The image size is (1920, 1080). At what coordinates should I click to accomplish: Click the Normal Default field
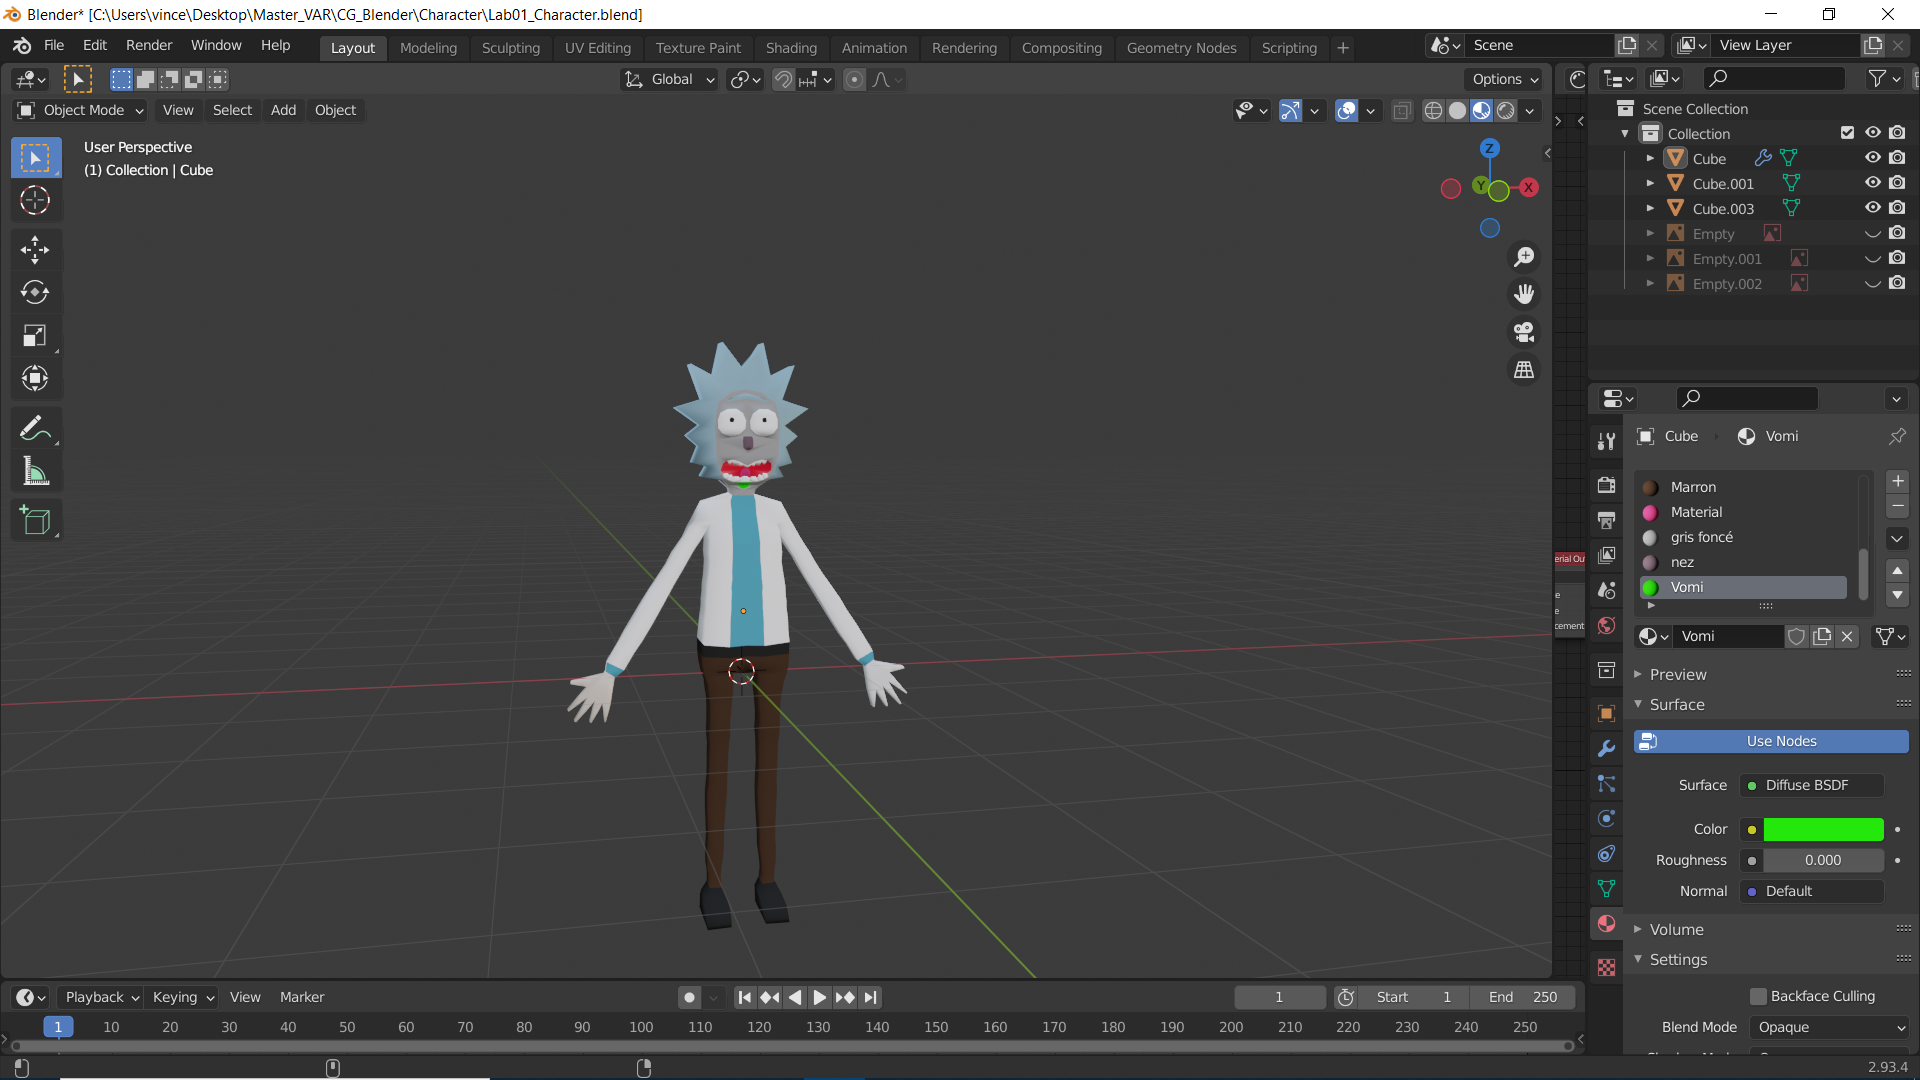[x=1812, y=891]
